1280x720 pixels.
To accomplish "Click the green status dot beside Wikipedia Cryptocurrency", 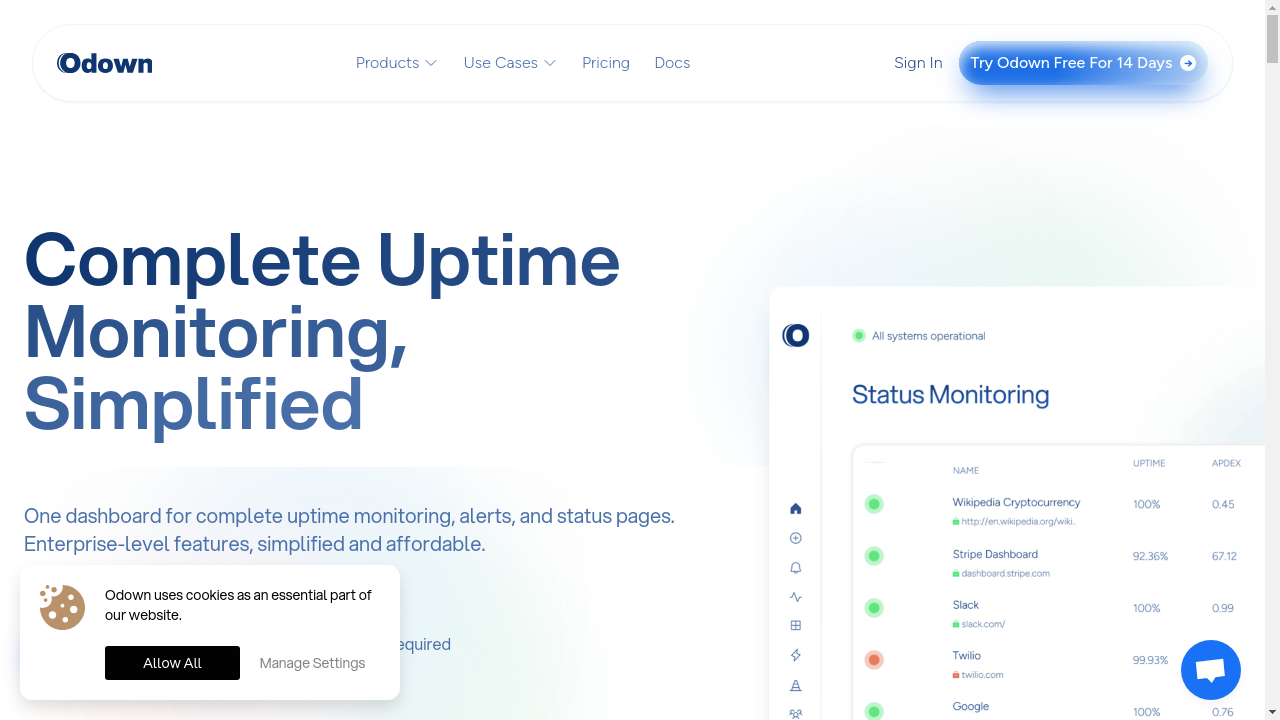I will (x=874, y=504).
